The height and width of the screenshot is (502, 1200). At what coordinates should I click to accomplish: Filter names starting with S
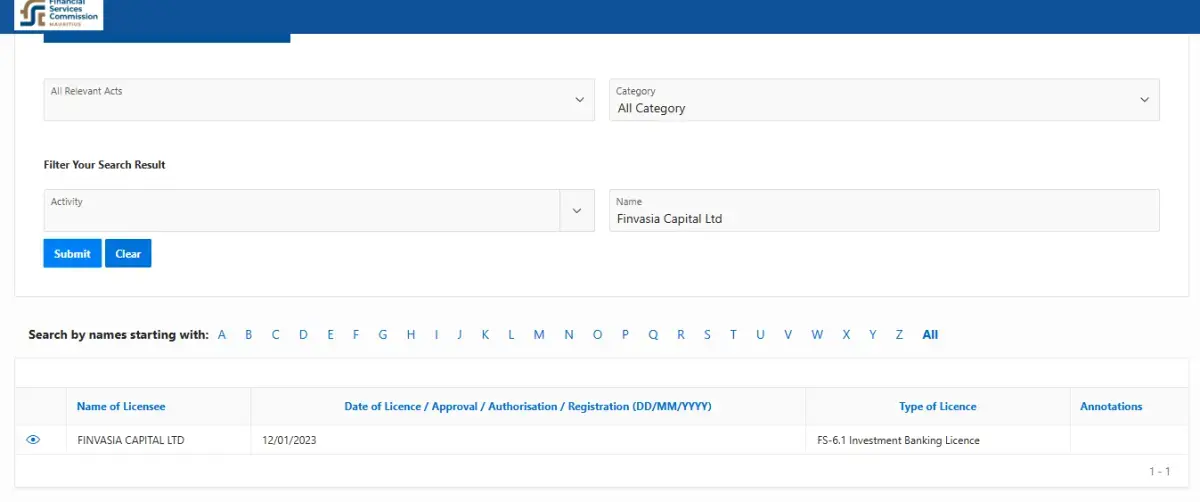[707, 335]
